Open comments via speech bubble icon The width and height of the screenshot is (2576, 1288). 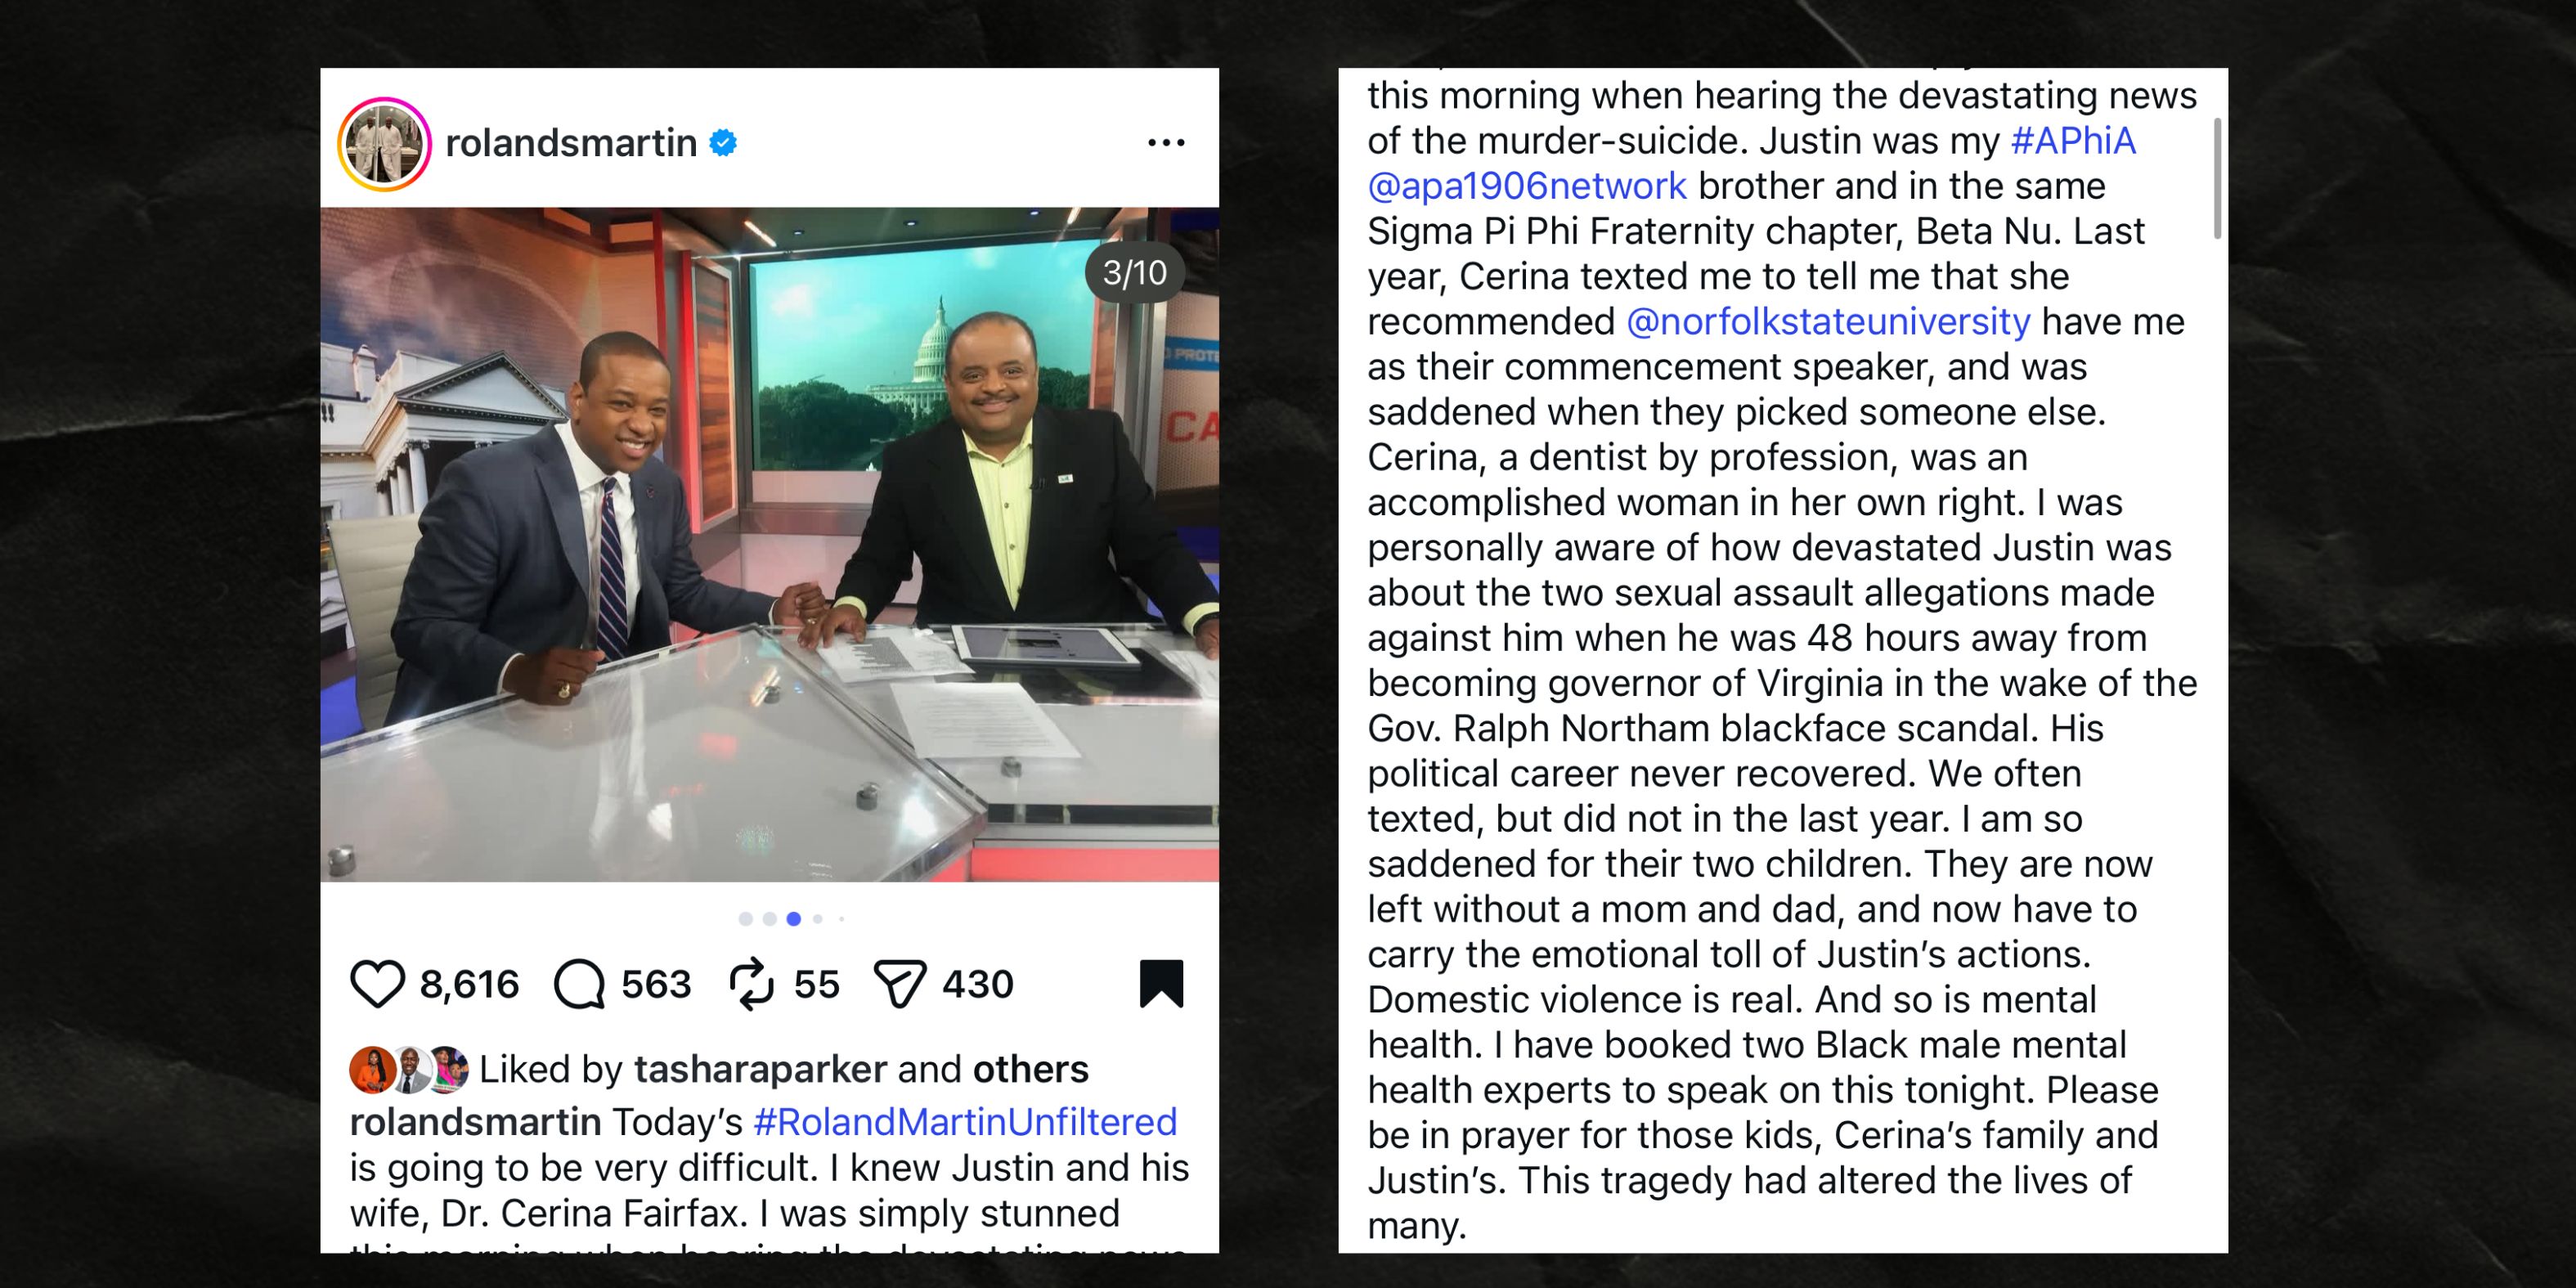(x=579, y=984)
